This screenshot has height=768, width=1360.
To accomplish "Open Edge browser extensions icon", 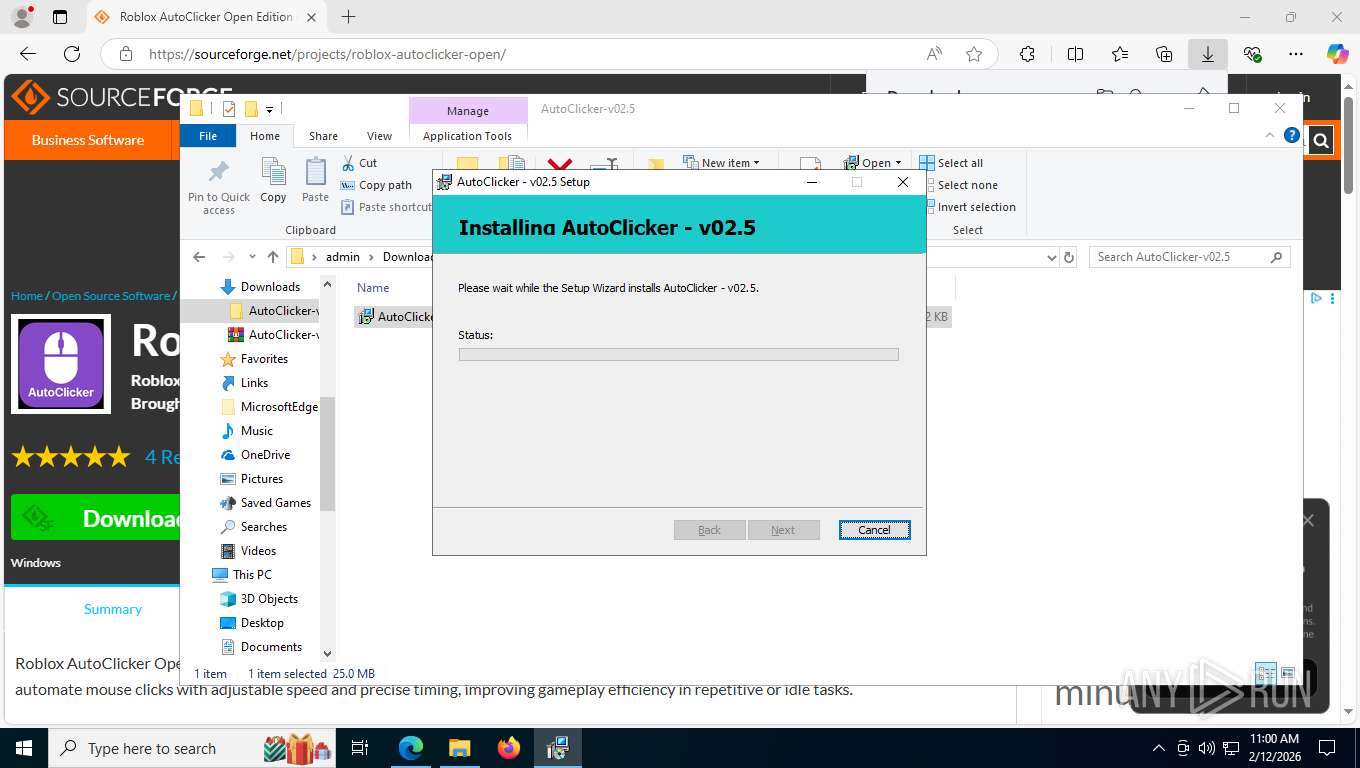I will point(1027,54).
